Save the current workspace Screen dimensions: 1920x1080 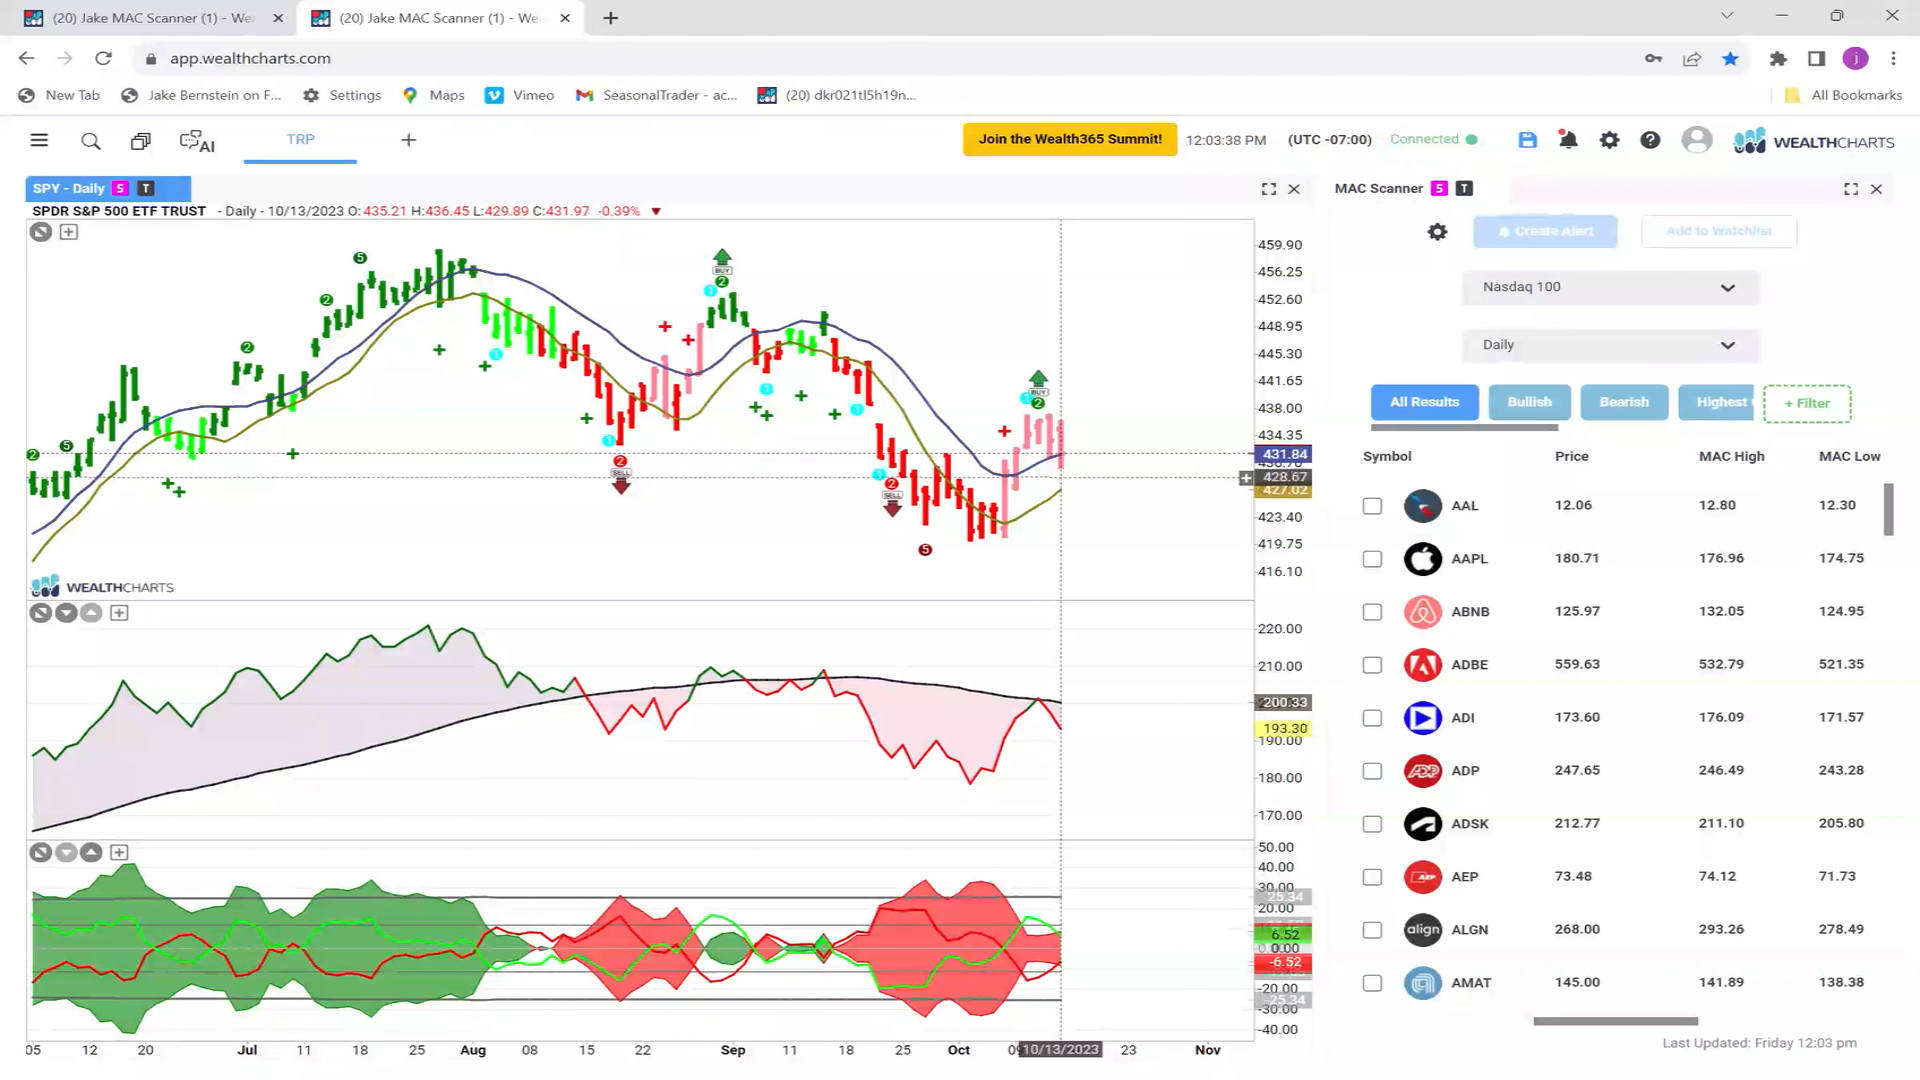pos(1527,140)
